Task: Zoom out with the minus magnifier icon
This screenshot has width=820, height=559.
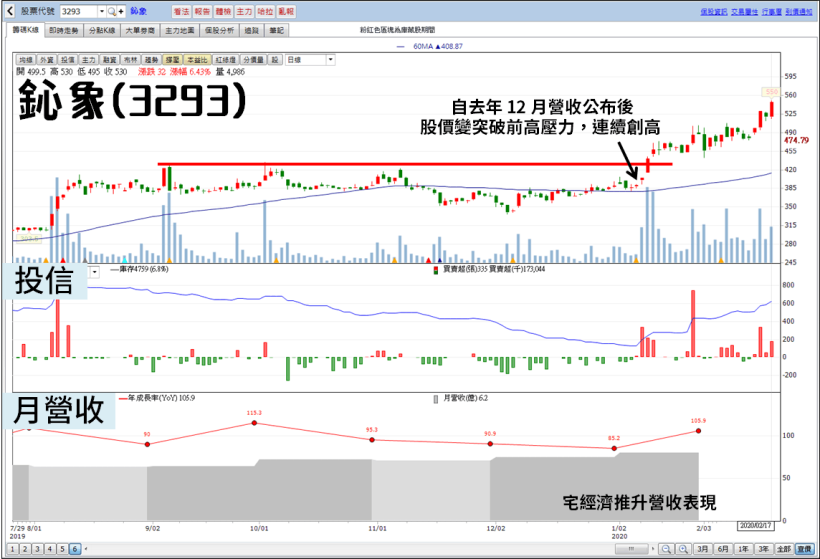Action: pyautogui.click(x=666, y=549)
